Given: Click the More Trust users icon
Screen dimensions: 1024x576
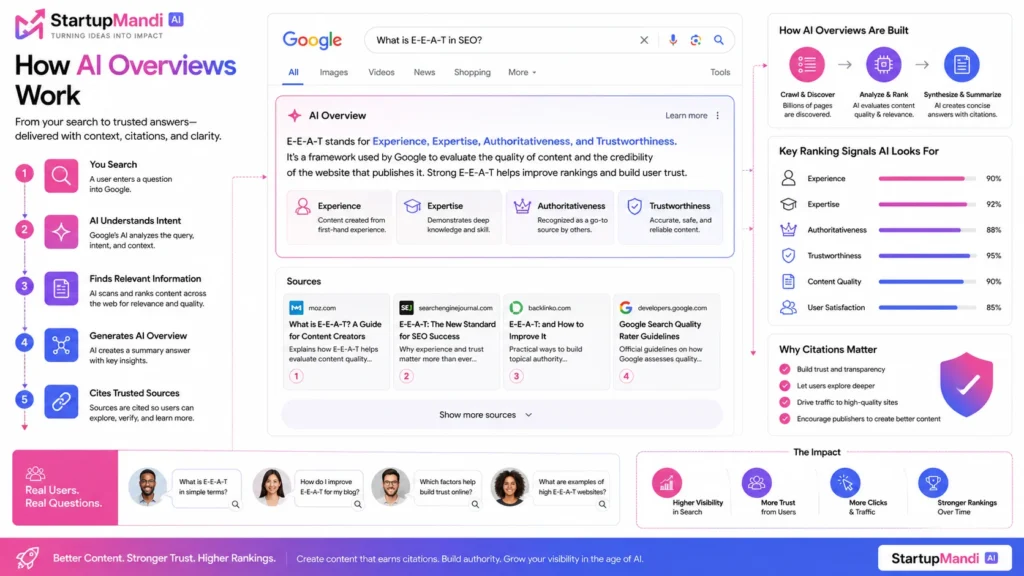Looking at the screenshot, I should [x=756, y=483].
